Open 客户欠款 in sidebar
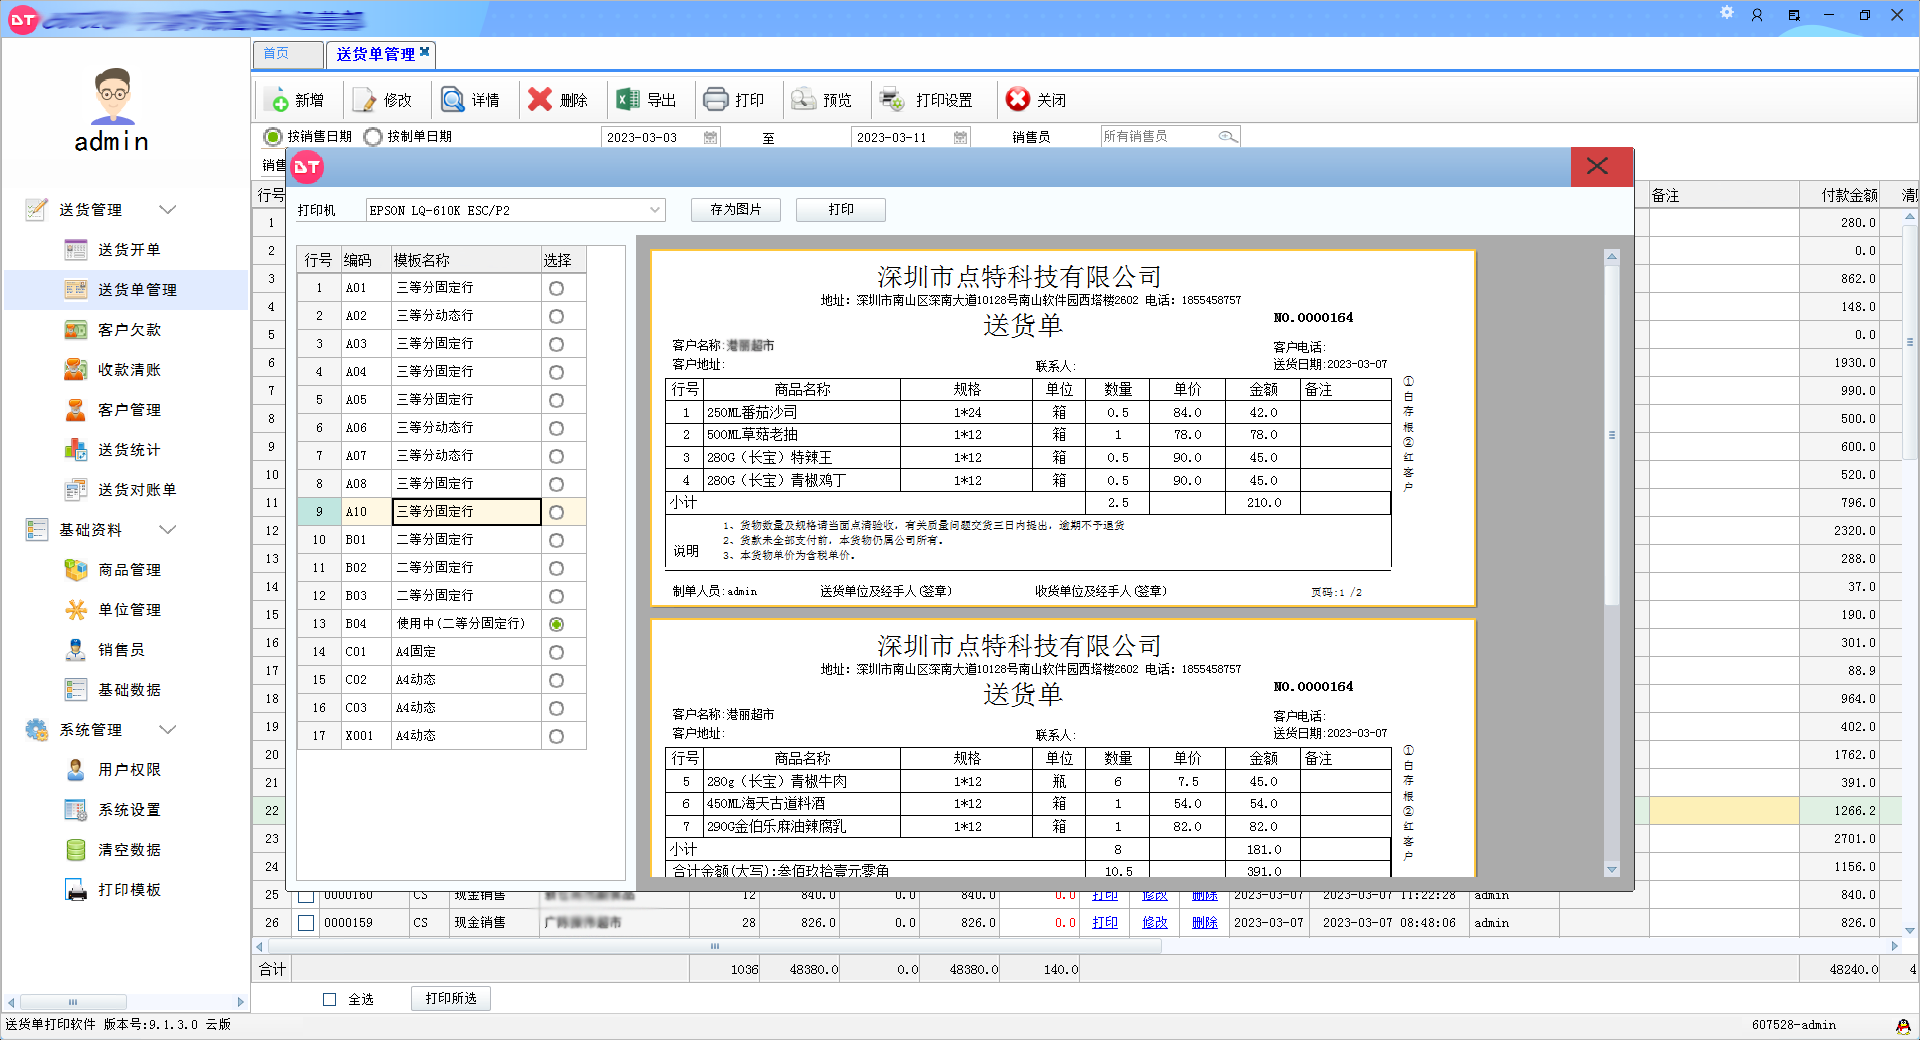Image resolution: width=1920 pixels, height=1040 pixels. 129,330
